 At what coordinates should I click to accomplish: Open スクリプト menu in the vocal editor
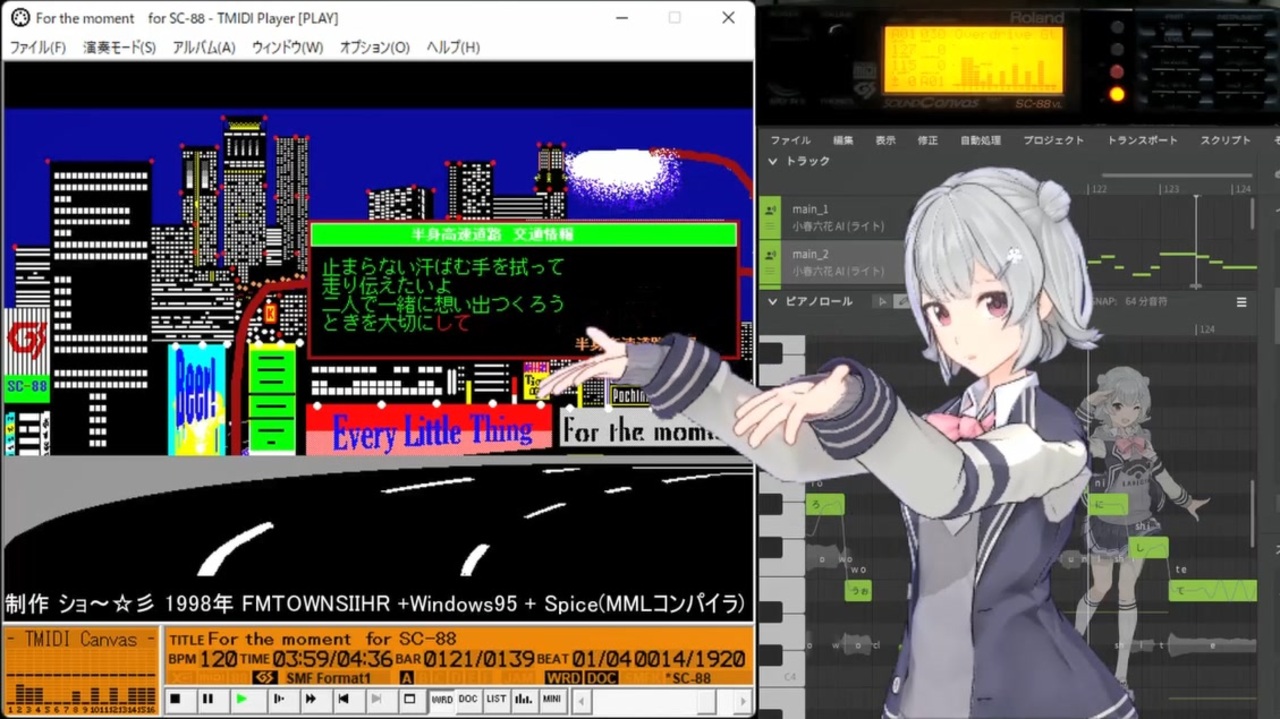[x=1225, y=141]
